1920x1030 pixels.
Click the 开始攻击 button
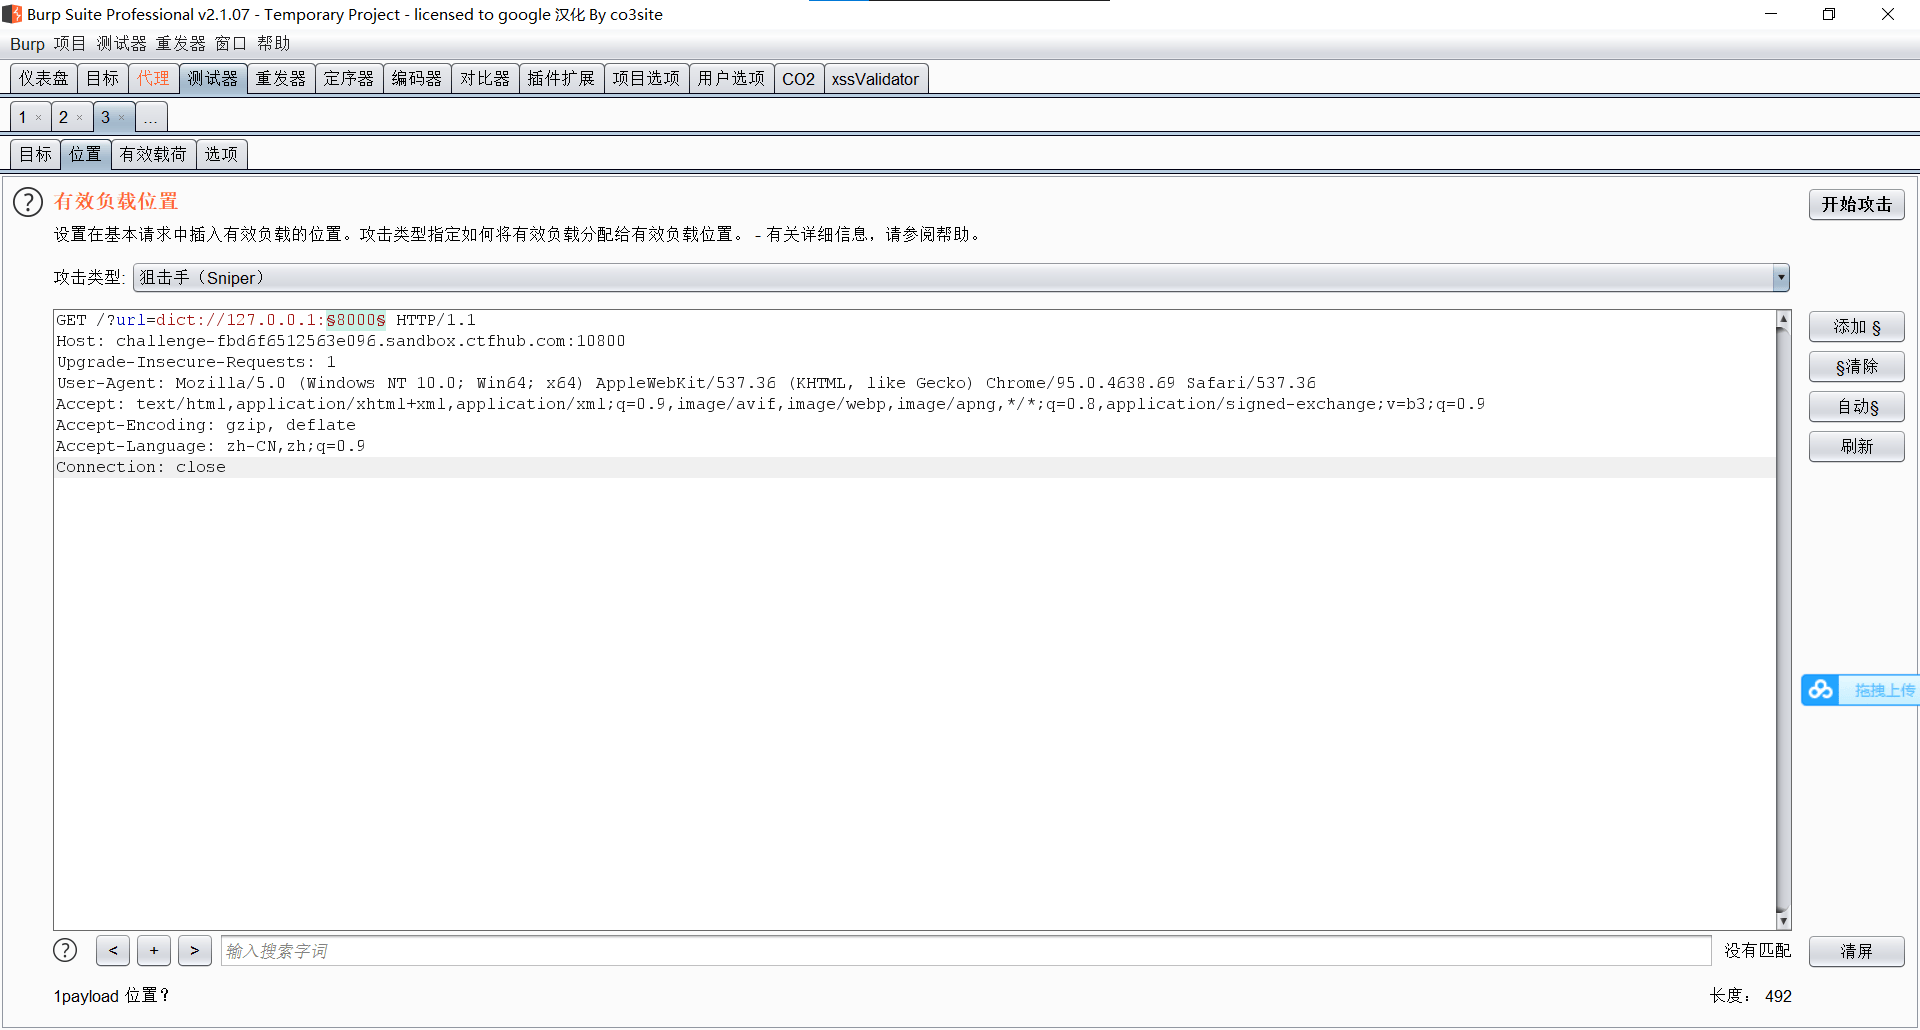[1856, 204]
